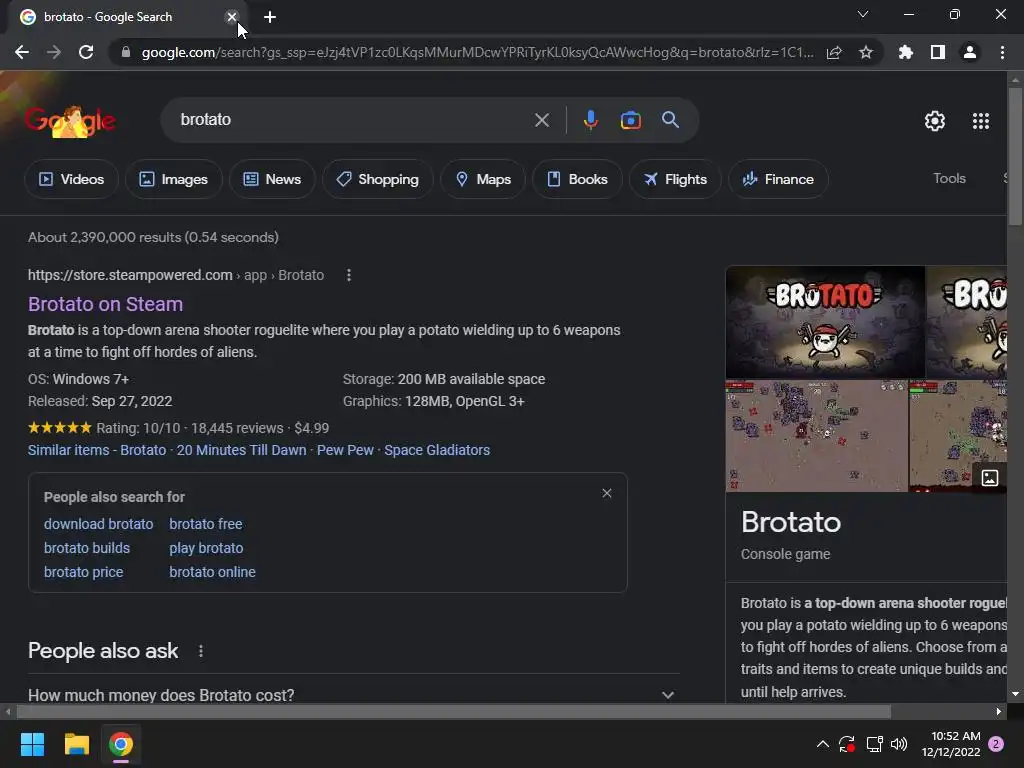
Task: Search by image with camera icon
Action: 630,120
